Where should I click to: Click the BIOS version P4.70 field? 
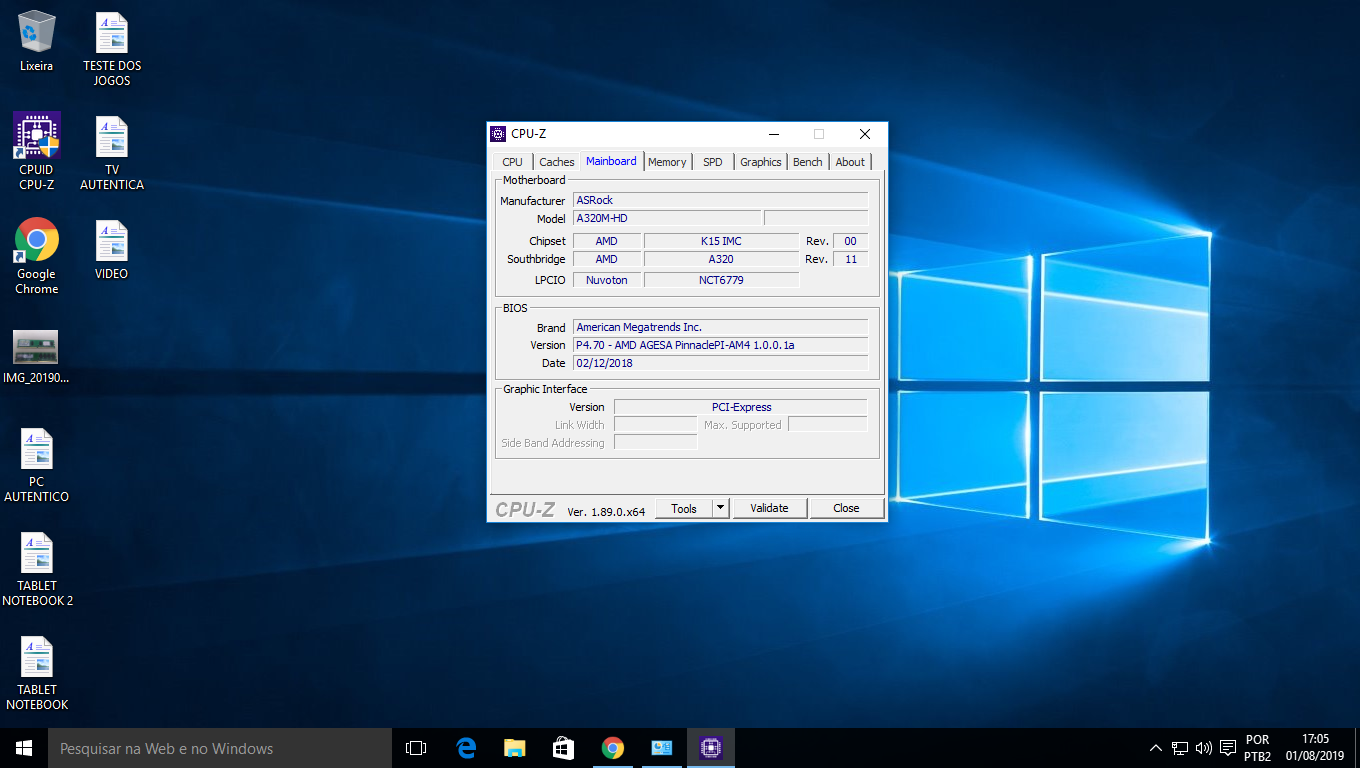(x=720, y=345)
